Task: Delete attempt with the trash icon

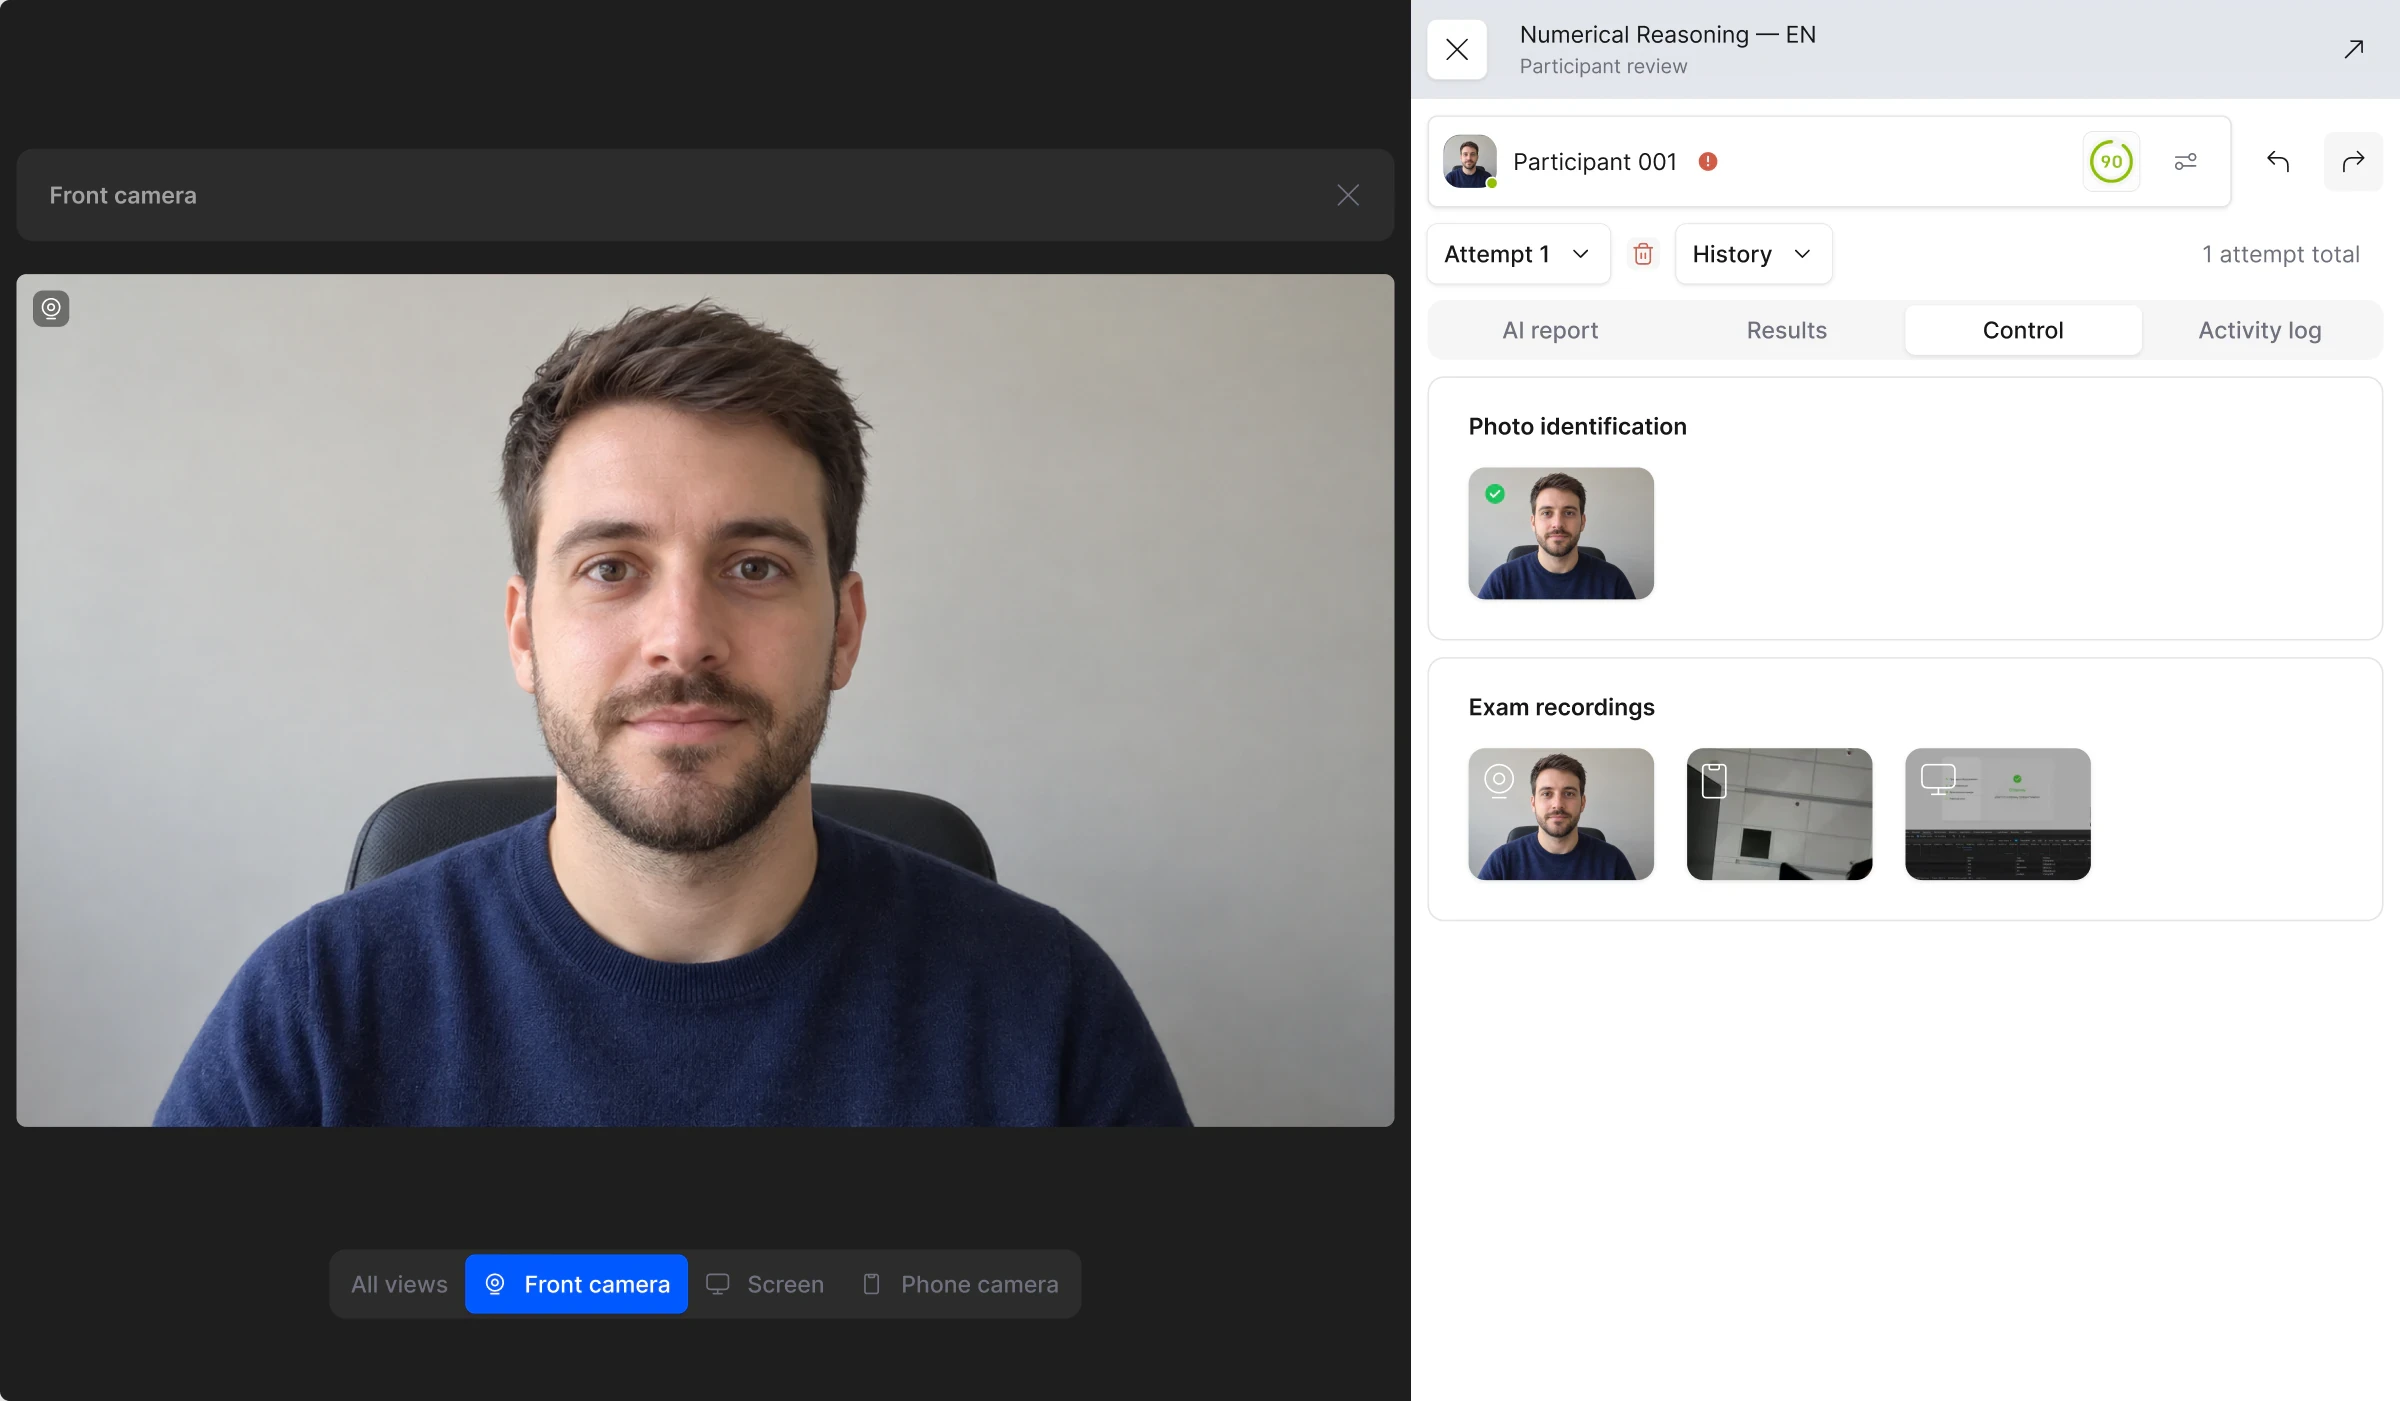Action: click(x=1643, y=254)
